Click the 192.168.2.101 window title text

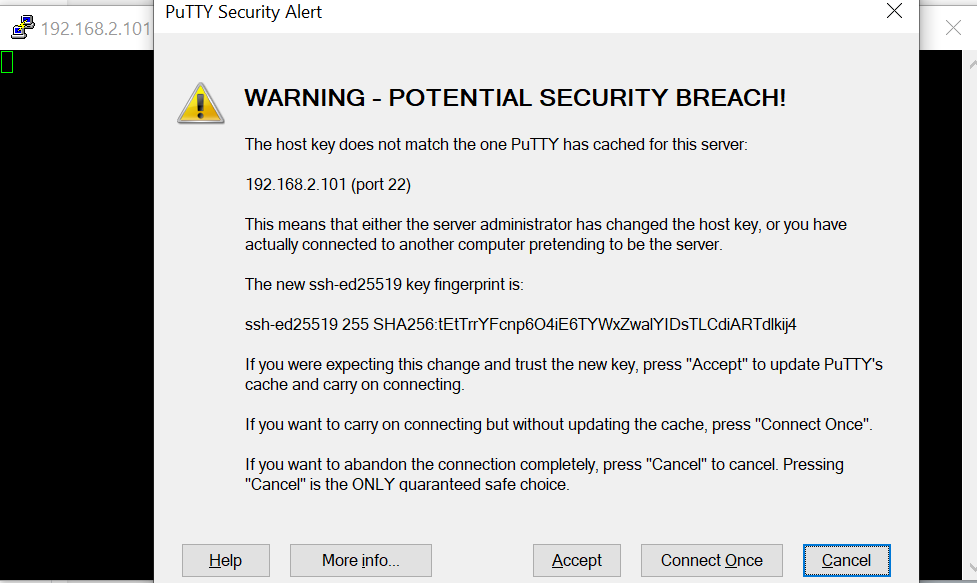(95, 28)
